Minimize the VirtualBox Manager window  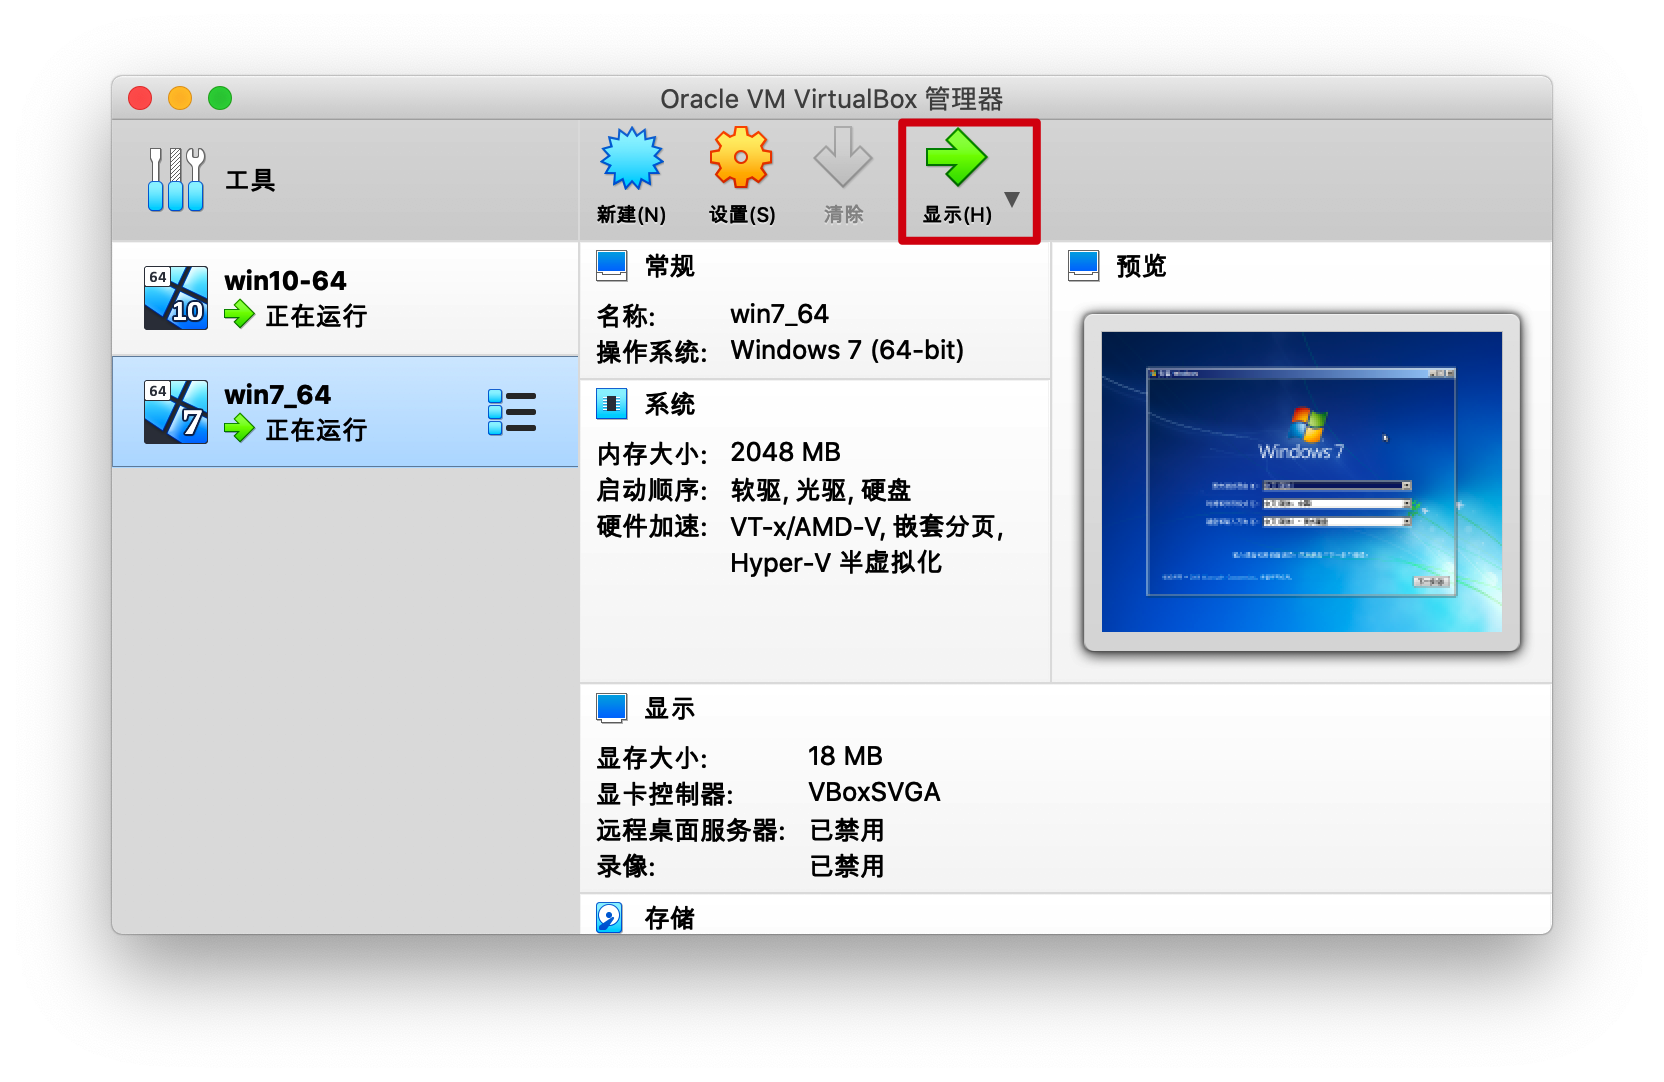click(x=180, y=98)
